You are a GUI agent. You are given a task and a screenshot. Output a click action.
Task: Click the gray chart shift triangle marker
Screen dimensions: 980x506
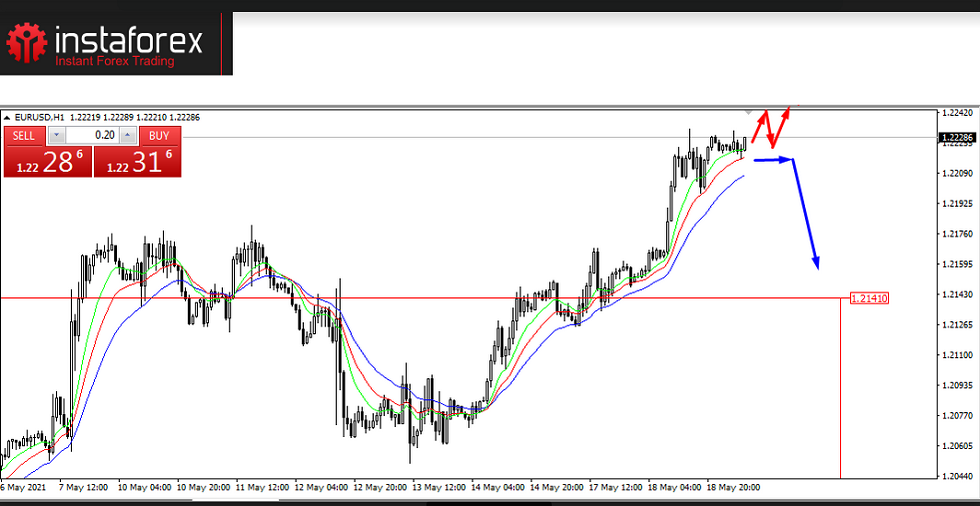749,109
